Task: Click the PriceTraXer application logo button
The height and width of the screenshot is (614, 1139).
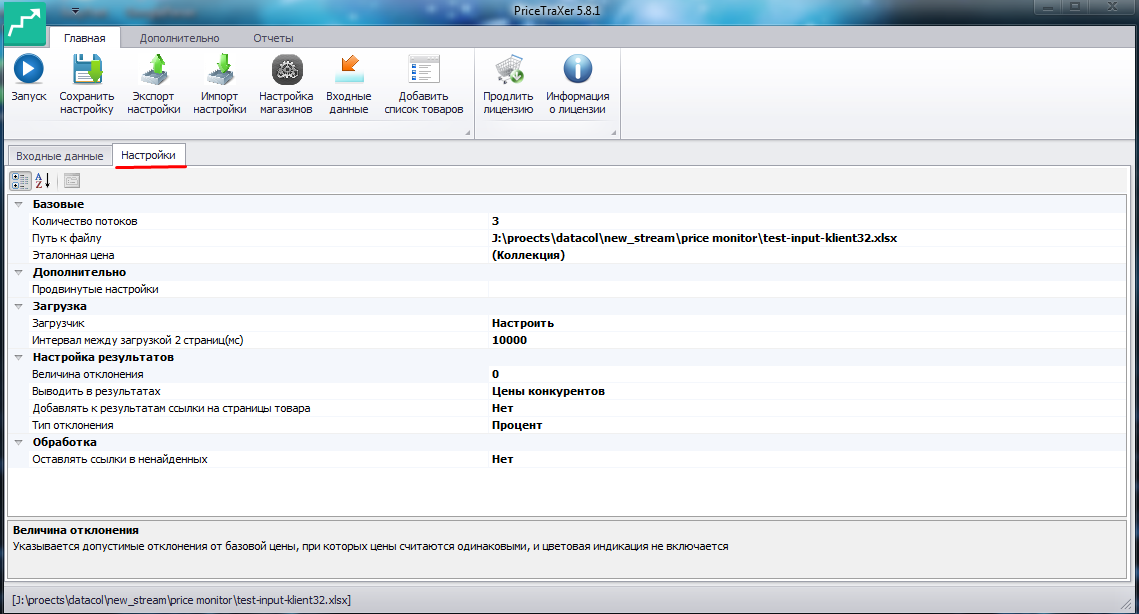Action: (x=24, y=23)
